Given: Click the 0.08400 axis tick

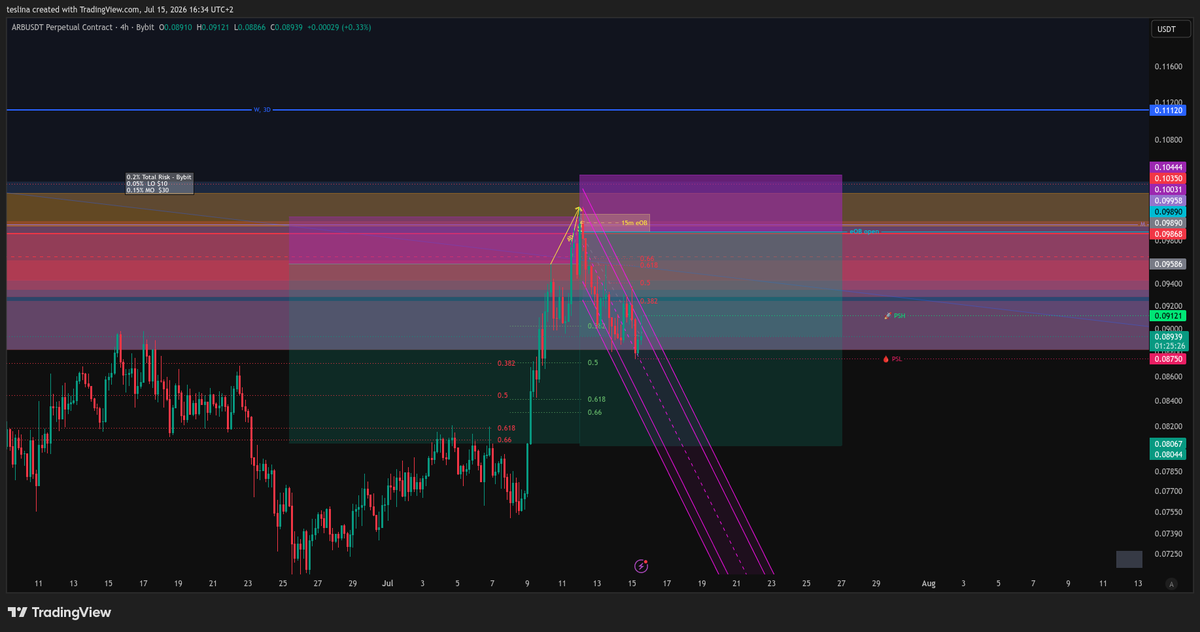Looking at the screenshot, I should coord(1168,401).
